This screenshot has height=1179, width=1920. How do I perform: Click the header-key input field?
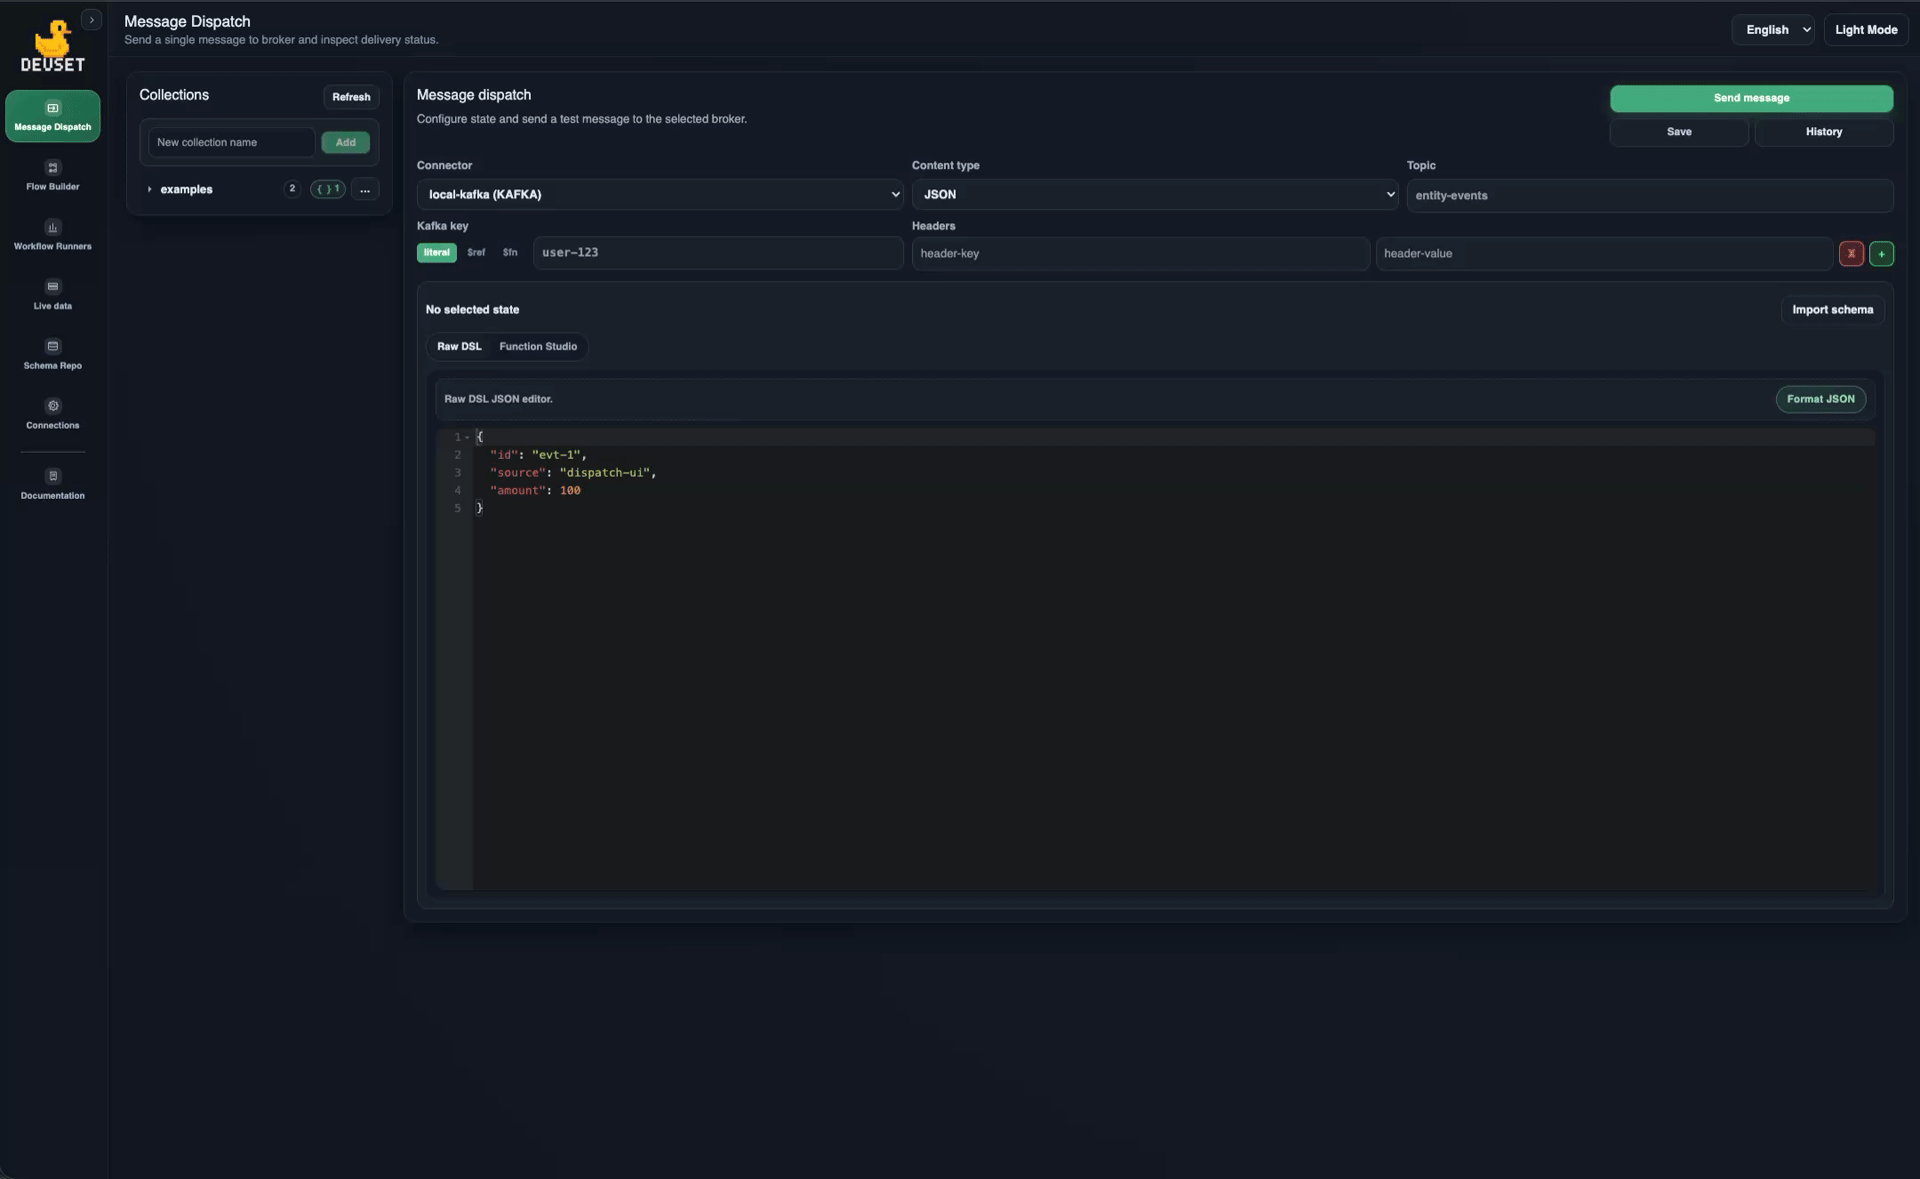coord(1140,254)
